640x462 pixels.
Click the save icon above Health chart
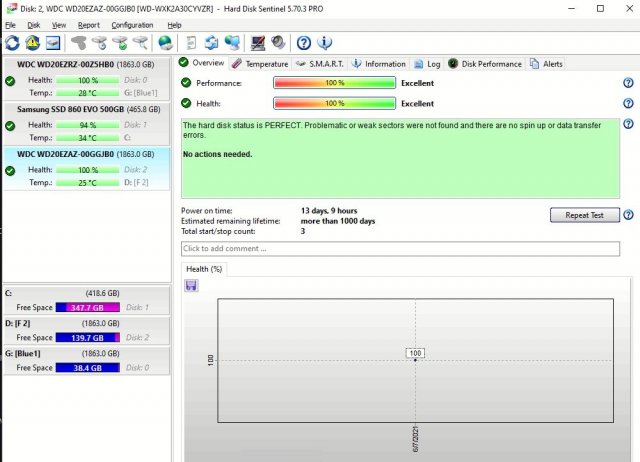tap(191, 285)
